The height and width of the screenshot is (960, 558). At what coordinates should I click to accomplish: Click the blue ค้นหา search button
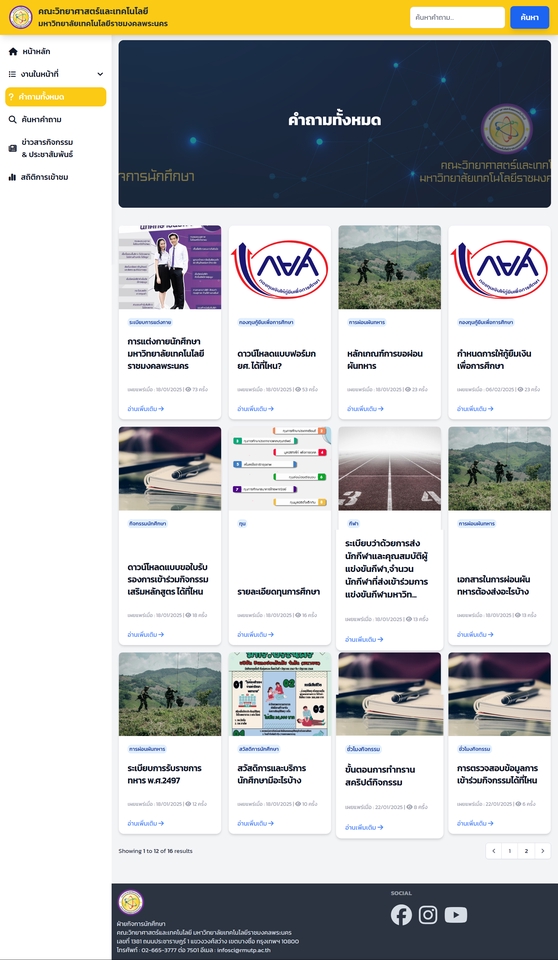(x=529, y=17)
